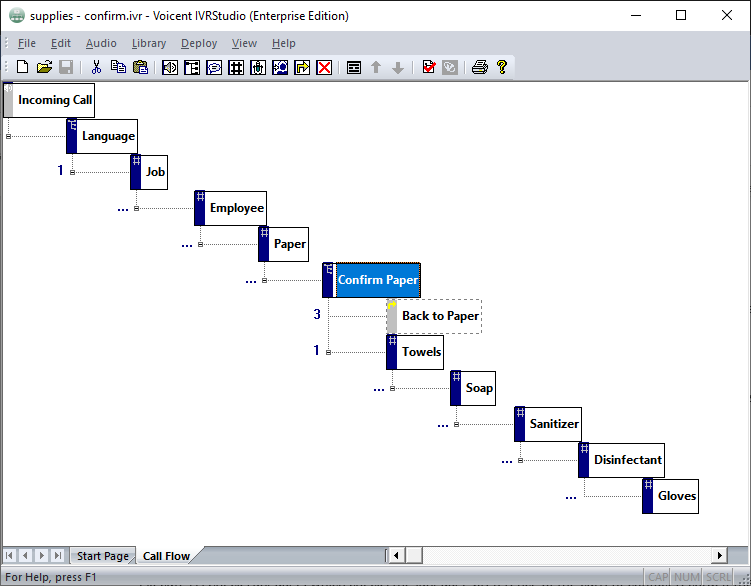The height and width of the screenshot is (586, 751).
Task: Click the yellow question mark Help icon
Action: (x=502, y=67)
